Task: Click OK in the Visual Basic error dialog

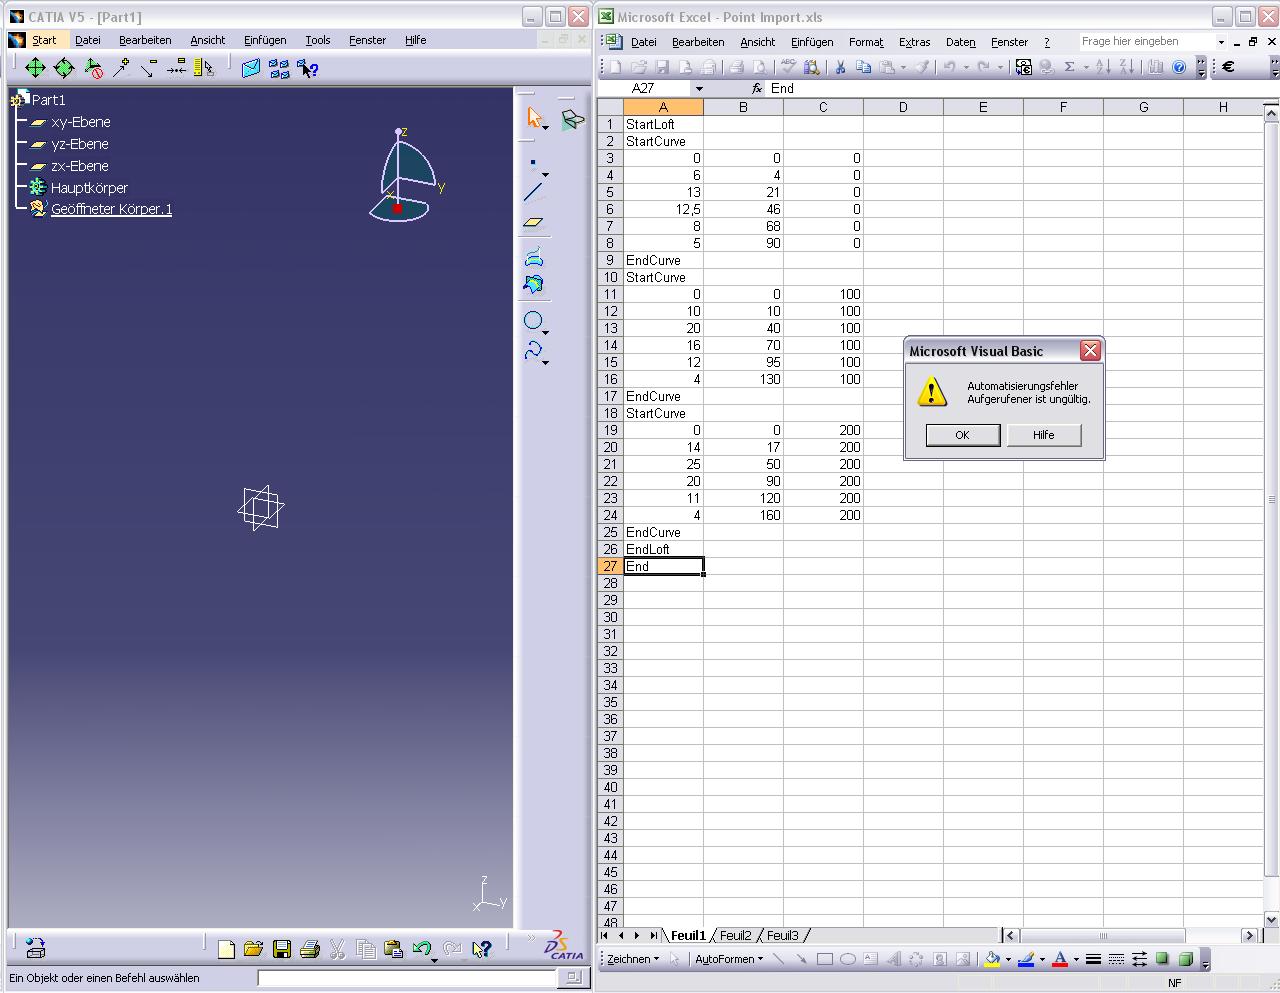Action: click(962, 435)
